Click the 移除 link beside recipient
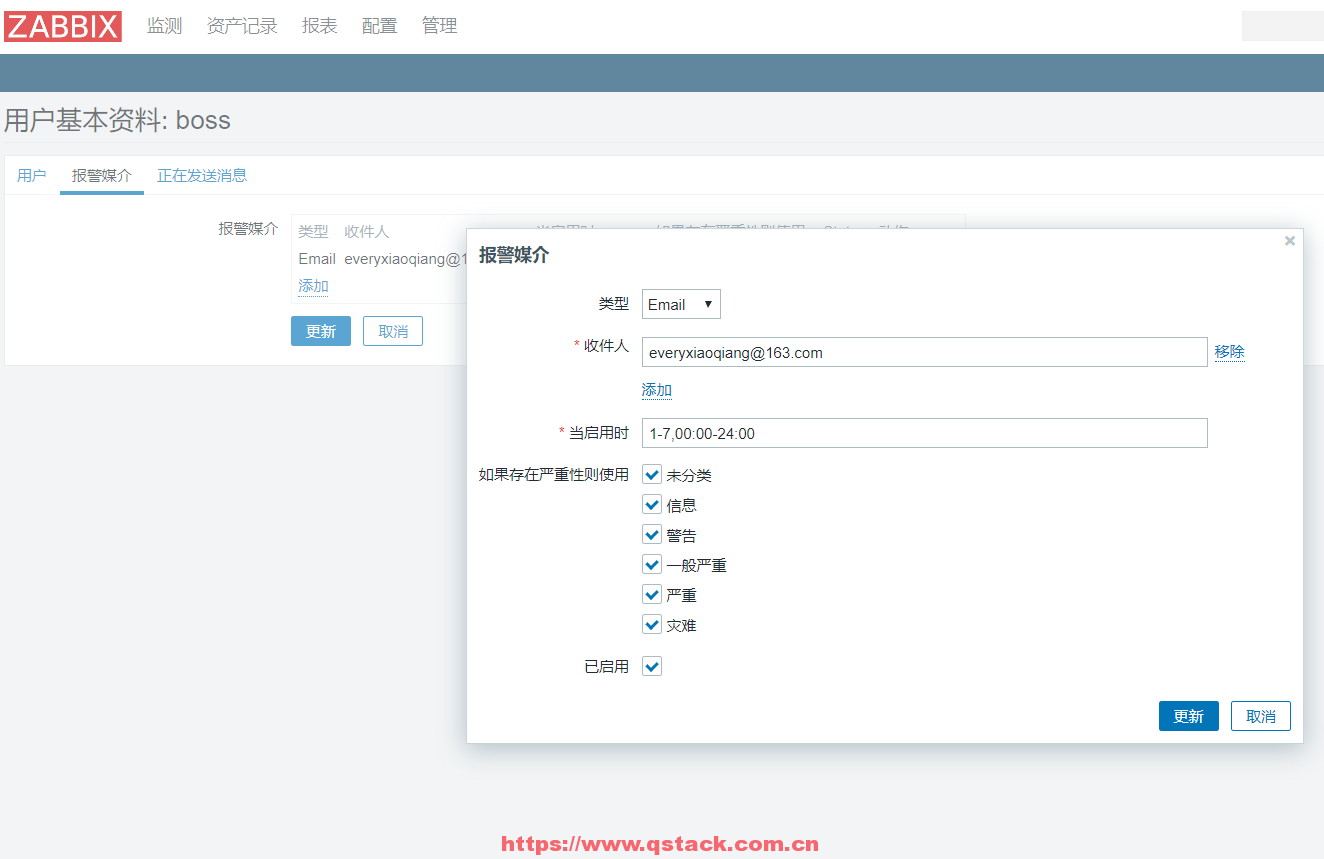The width and height of the screenshot is (1324, 859). 1229,352
